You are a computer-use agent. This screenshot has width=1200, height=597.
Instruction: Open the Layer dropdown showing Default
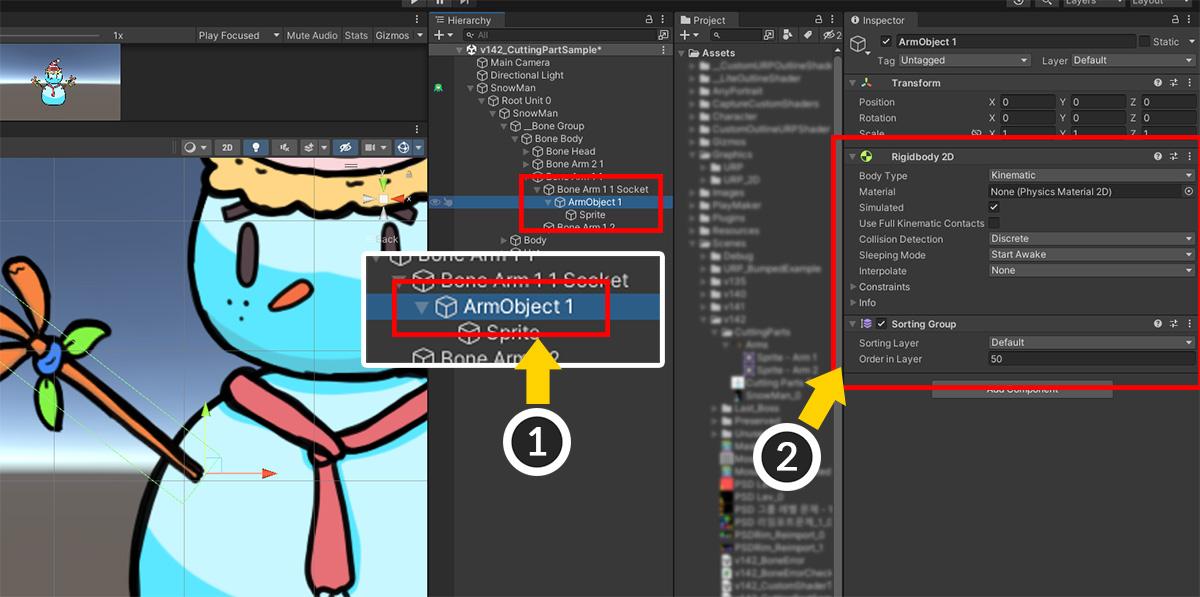coord(1132,60)
